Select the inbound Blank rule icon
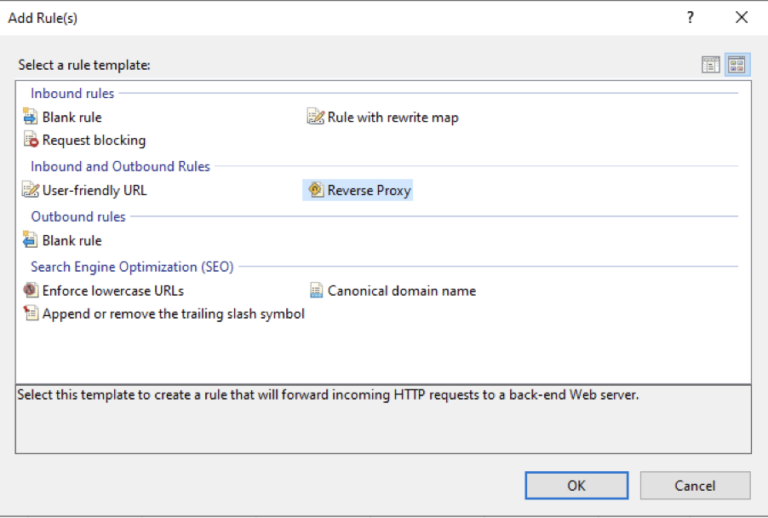Viewport: 768px width, 518px height. (30, 117)
